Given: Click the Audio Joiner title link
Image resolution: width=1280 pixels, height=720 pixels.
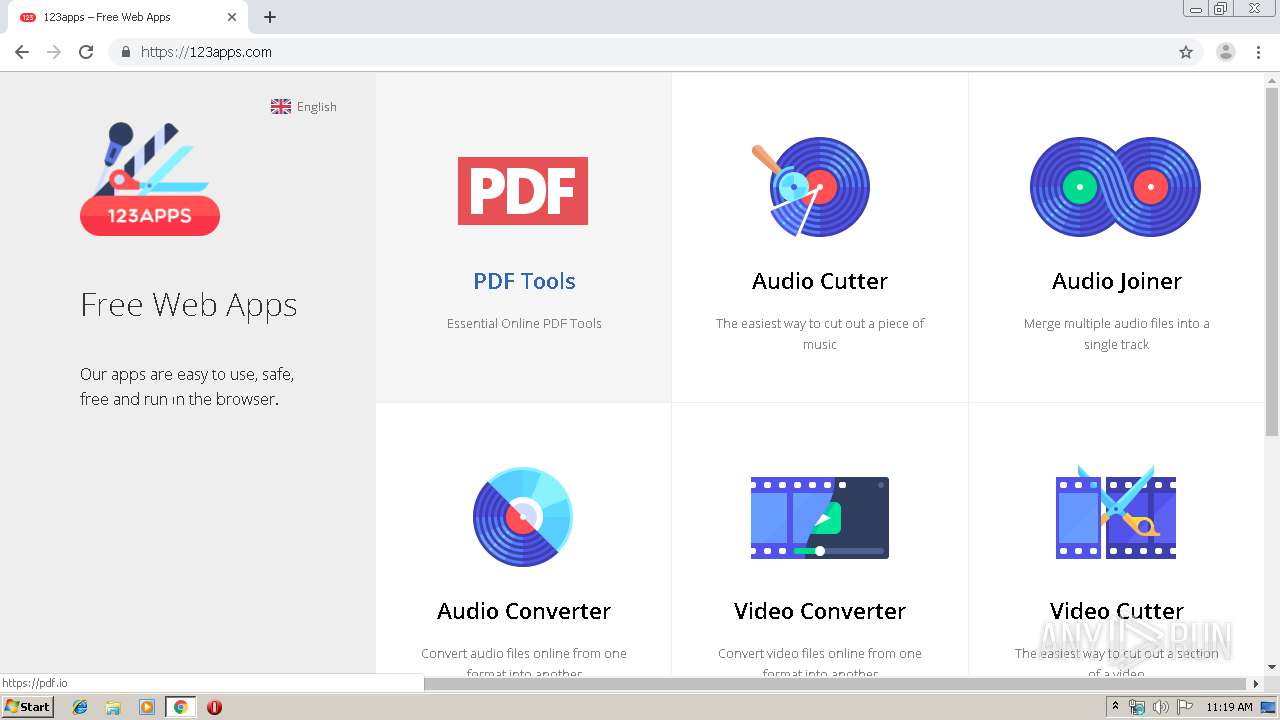Looking at the screenshot, I should tap(1117, 281).
